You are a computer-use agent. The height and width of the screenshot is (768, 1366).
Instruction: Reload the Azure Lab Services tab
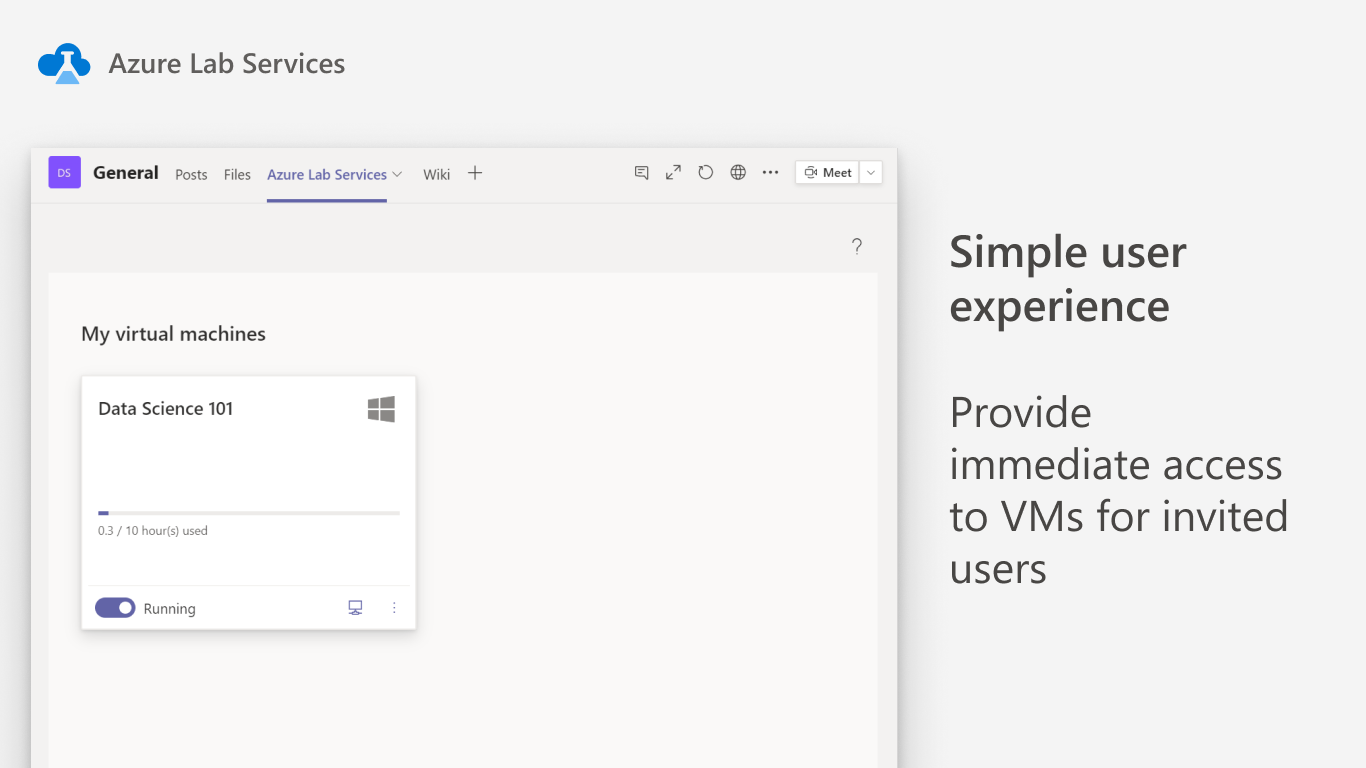(706, 173)
